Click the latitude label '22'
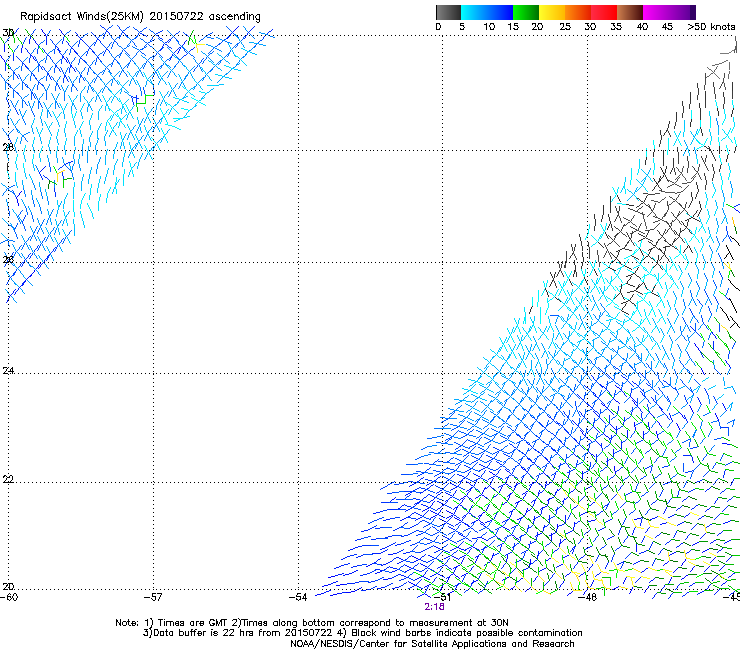The height and width of the screenshot is (650, 740). (x=8, y=479)
